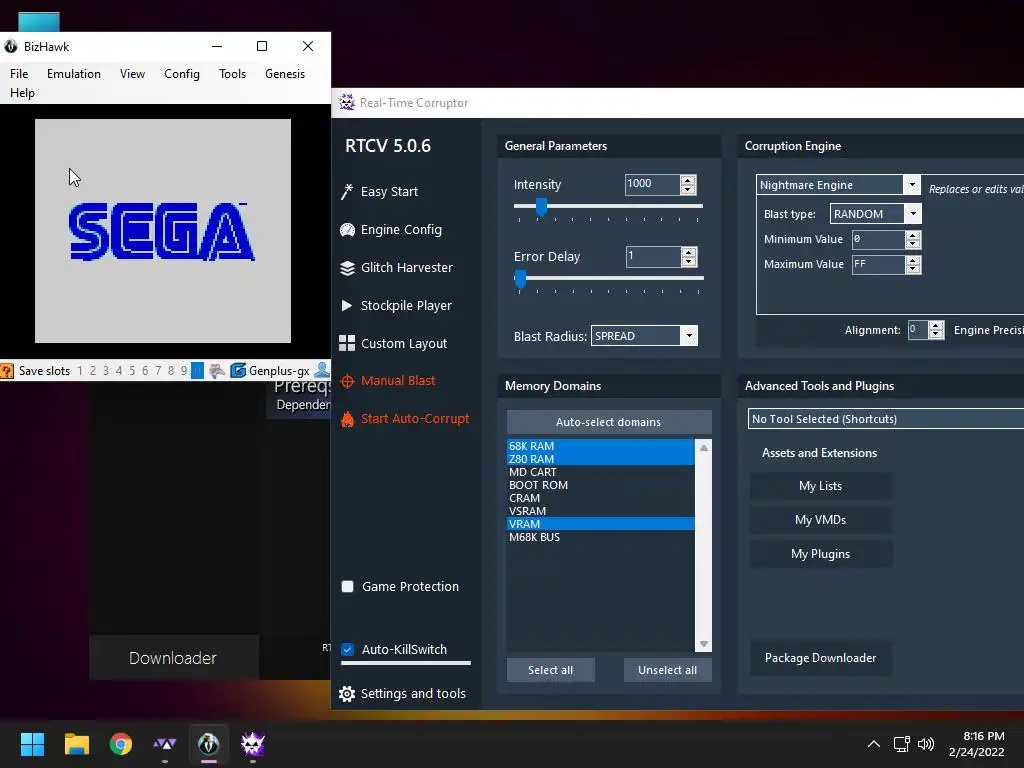The width and height of the screenshot is (1024, 768).
Task: Increase Intensity with the up arrow
Action: click(x=688, y=180)
